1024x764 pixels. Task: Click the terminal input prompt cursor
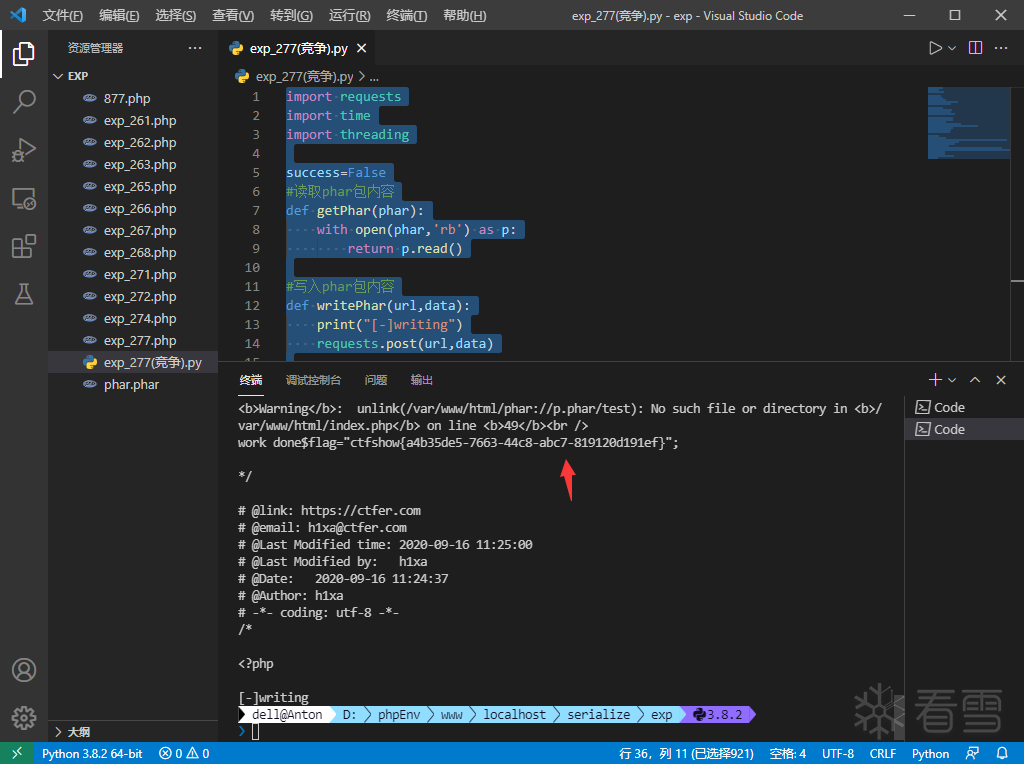[255, 731]
